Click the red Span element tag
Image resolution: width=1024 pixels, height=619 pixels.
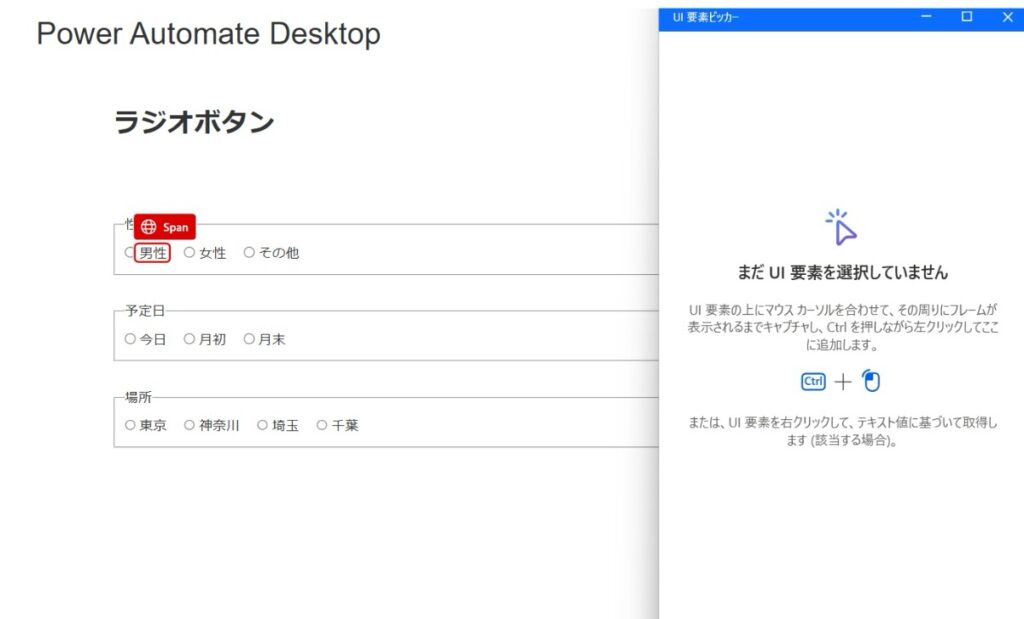(165, 227)
